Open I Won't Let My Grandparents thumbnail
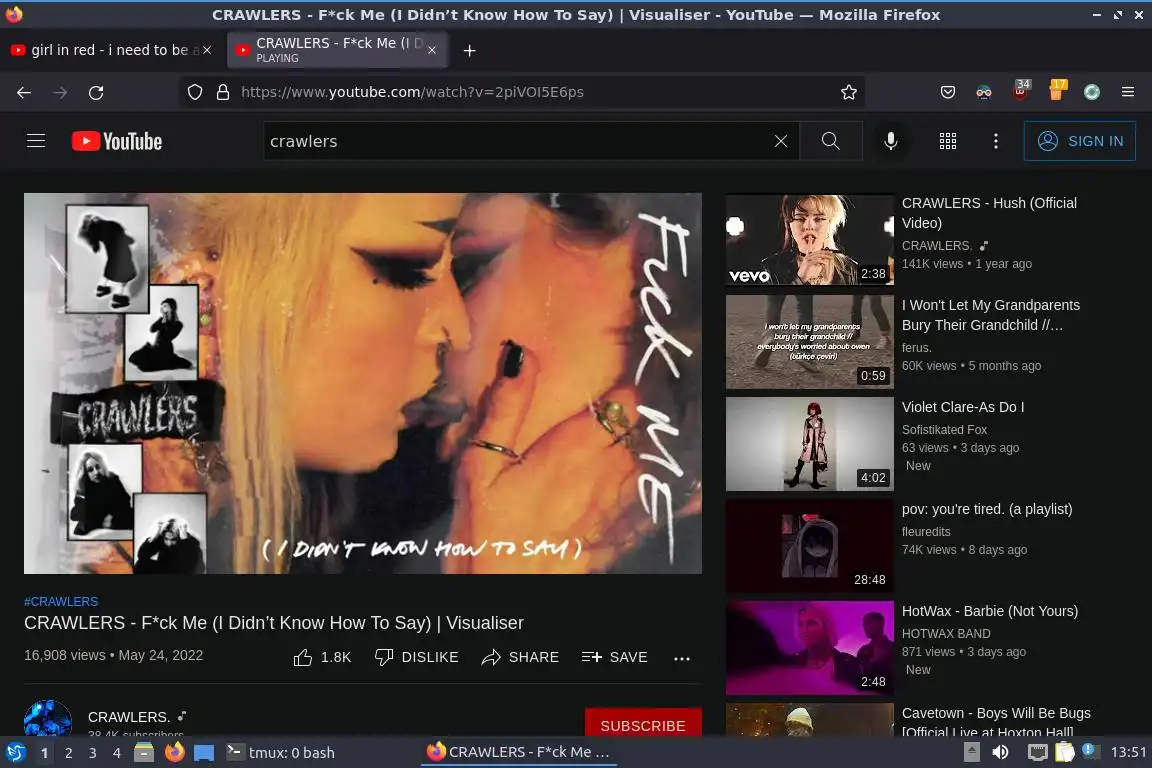 [810, 342]
